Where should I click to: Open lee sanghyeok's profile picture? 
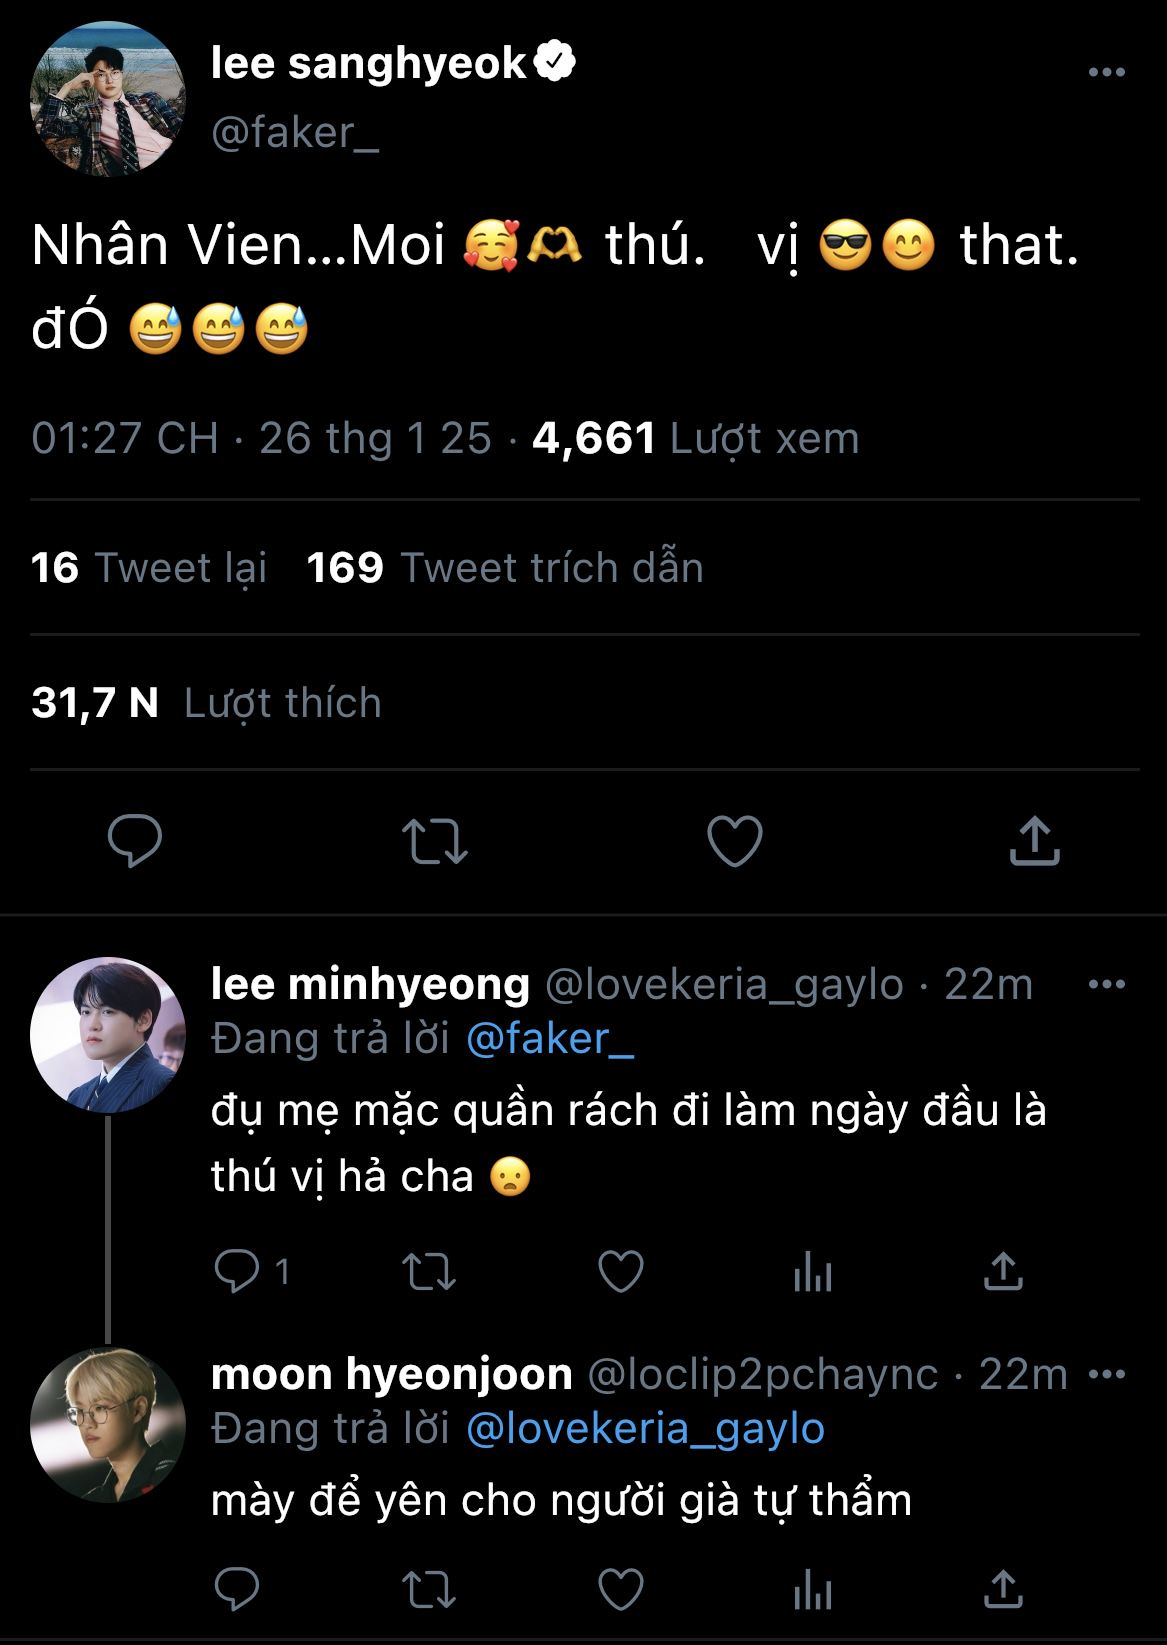point(108,98)
